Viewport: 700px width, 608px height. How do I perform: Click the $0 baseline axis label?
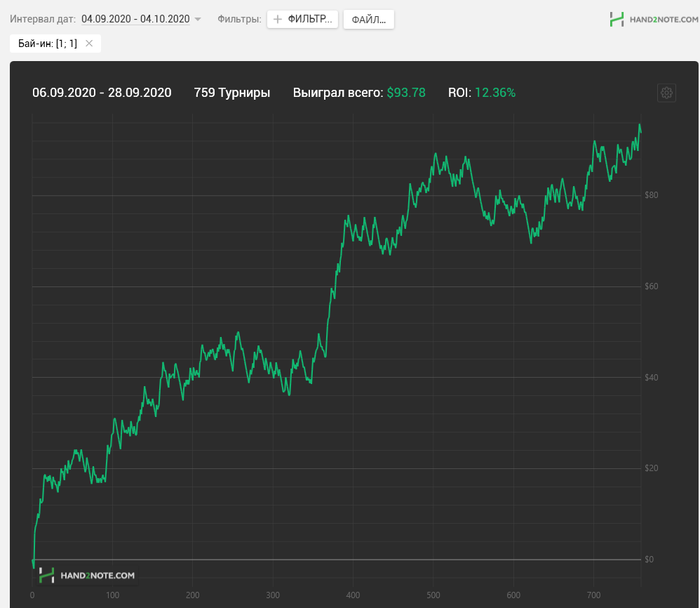tap(649, 559)
